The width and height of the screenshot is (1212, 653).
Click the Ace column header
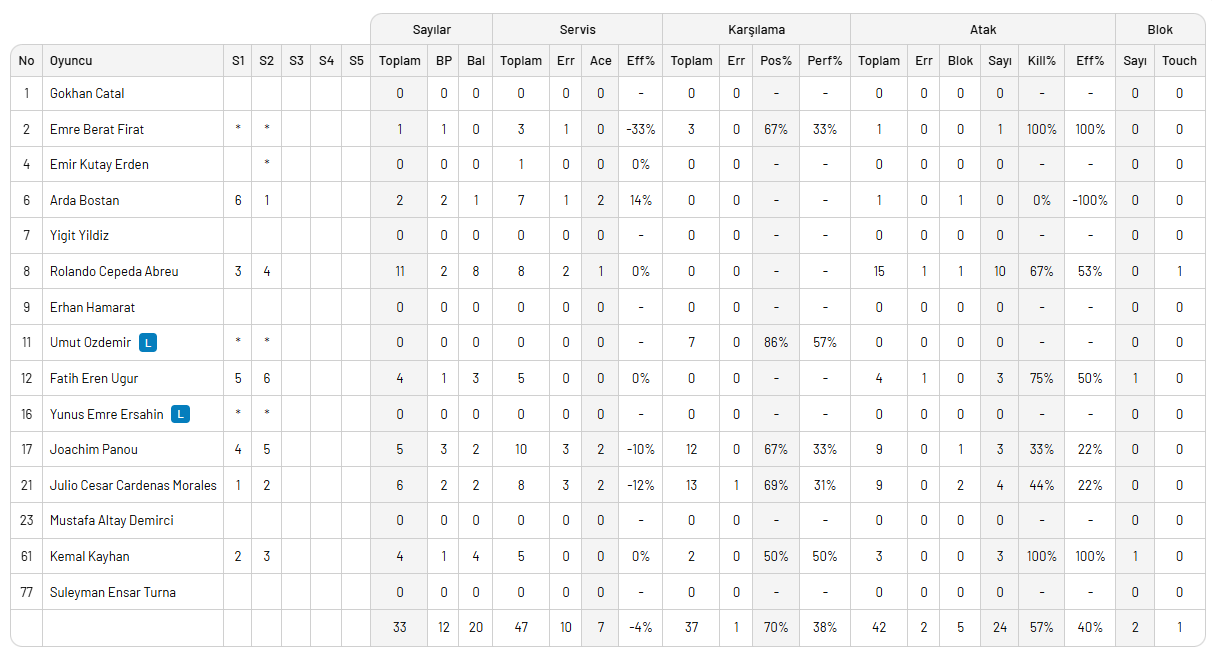600,61
